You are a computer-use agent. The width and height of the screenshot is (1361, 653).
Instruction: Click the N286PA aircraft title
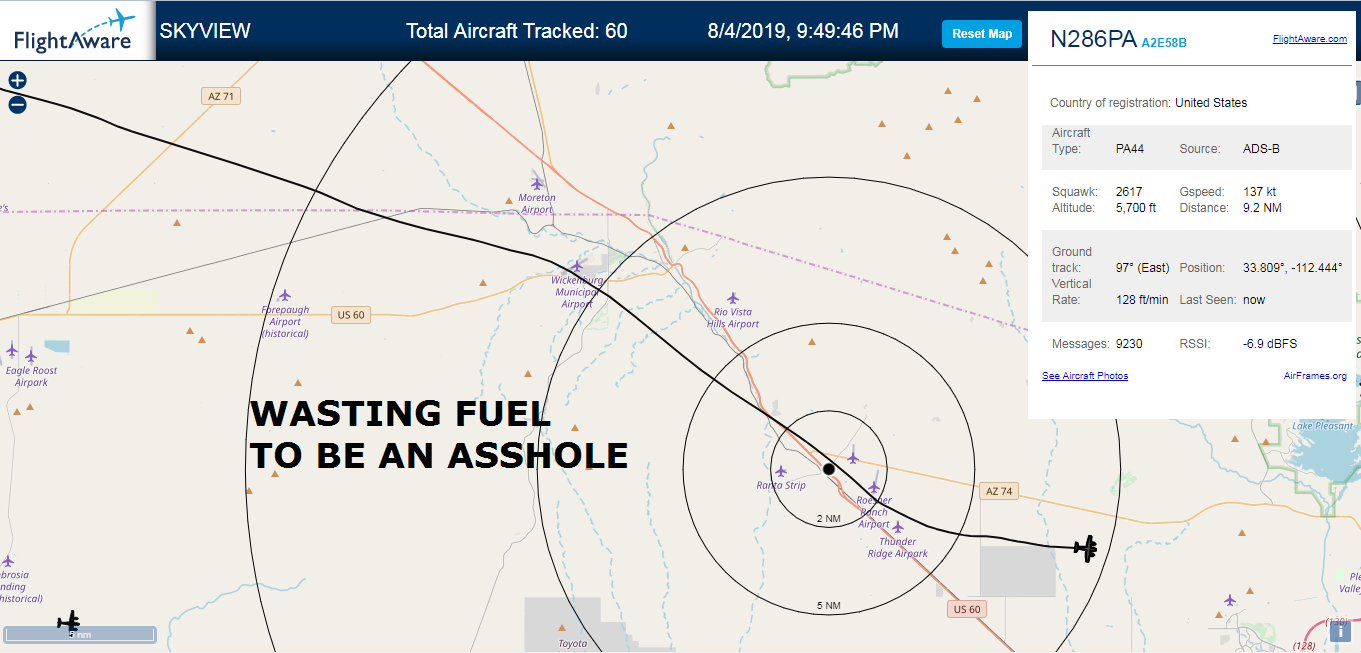tap(1093, 39)
